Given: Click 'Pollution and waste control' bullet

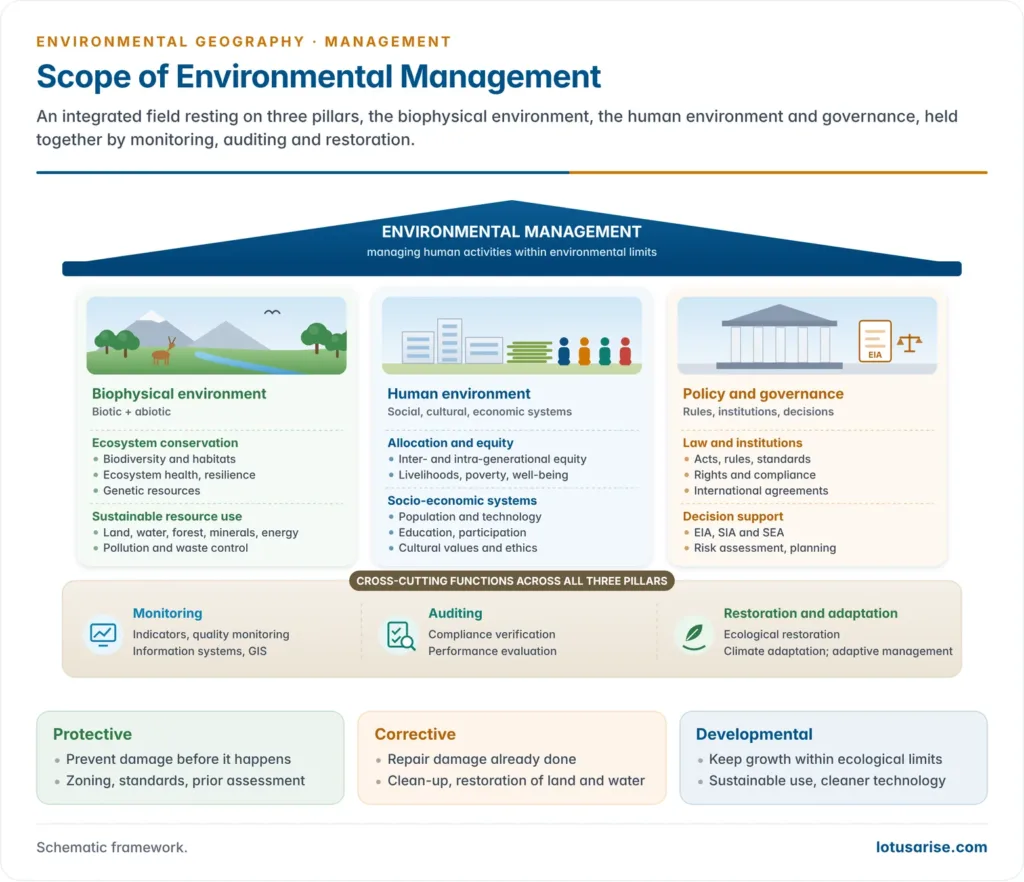Looking at the screenshot, I should point(176,548).
